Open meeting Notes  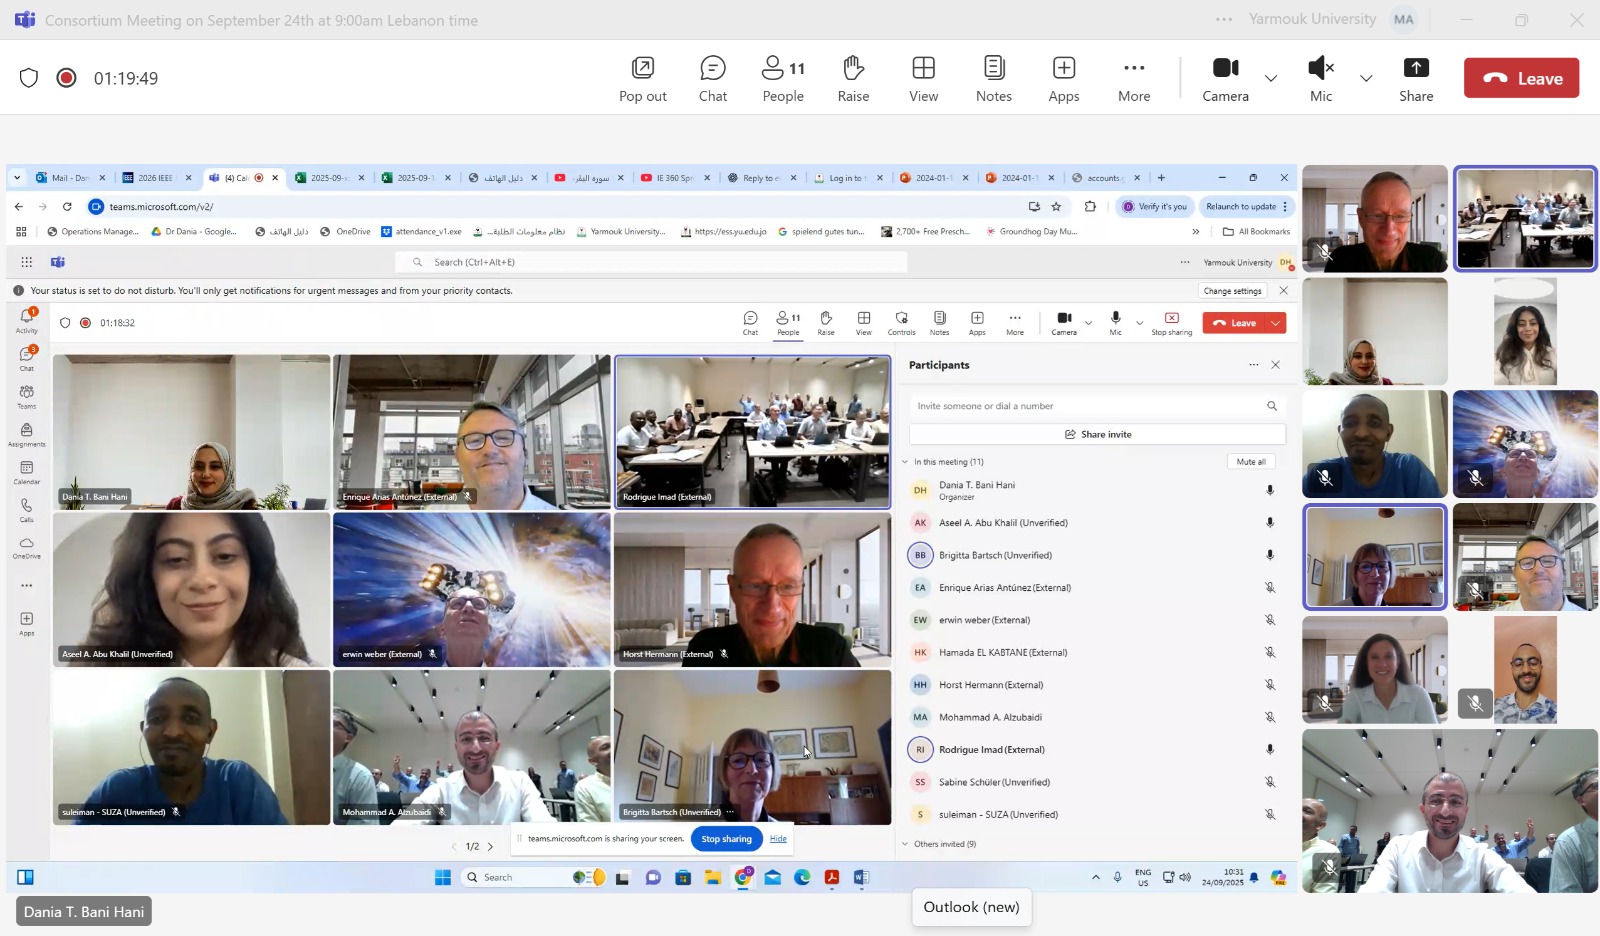coord(993,79)
